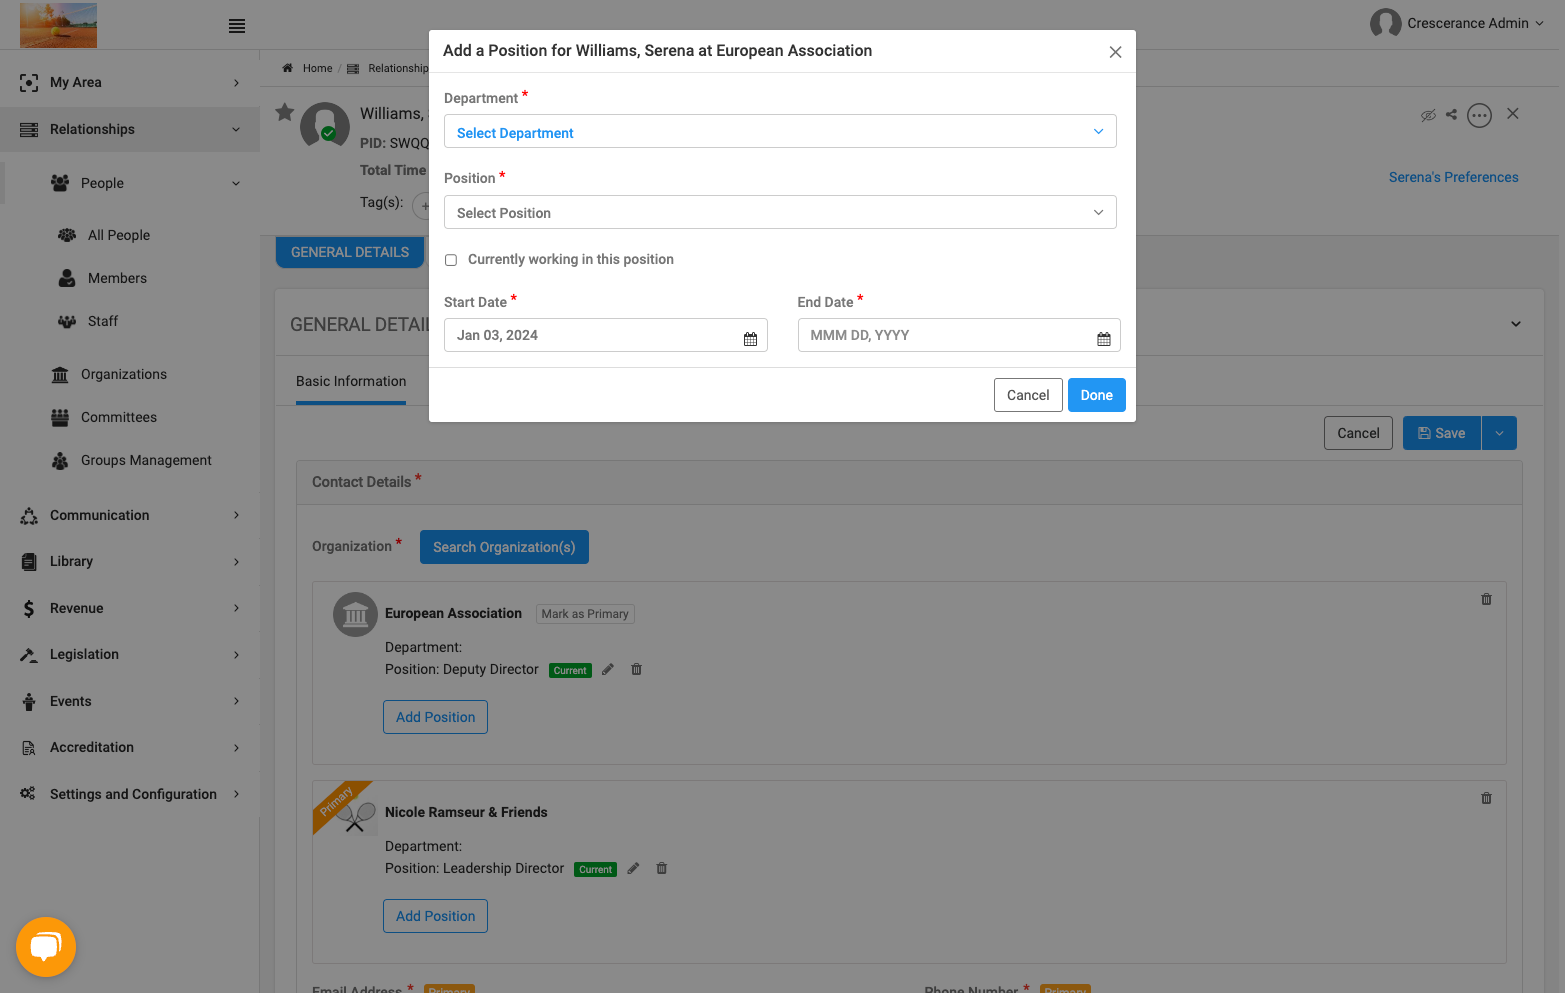
Task: Open Organizations in sidebar
Action: [x=124, y=374]
